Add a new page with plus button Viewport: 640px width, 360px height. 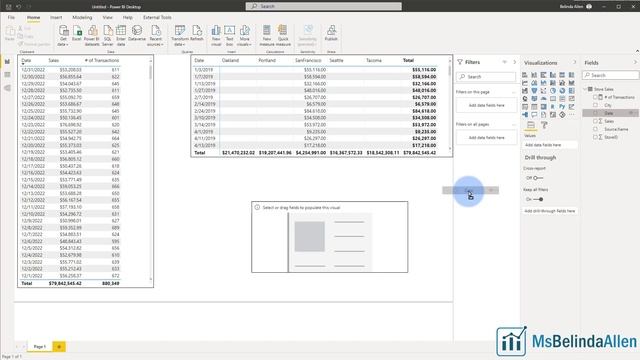pos(59,347)
